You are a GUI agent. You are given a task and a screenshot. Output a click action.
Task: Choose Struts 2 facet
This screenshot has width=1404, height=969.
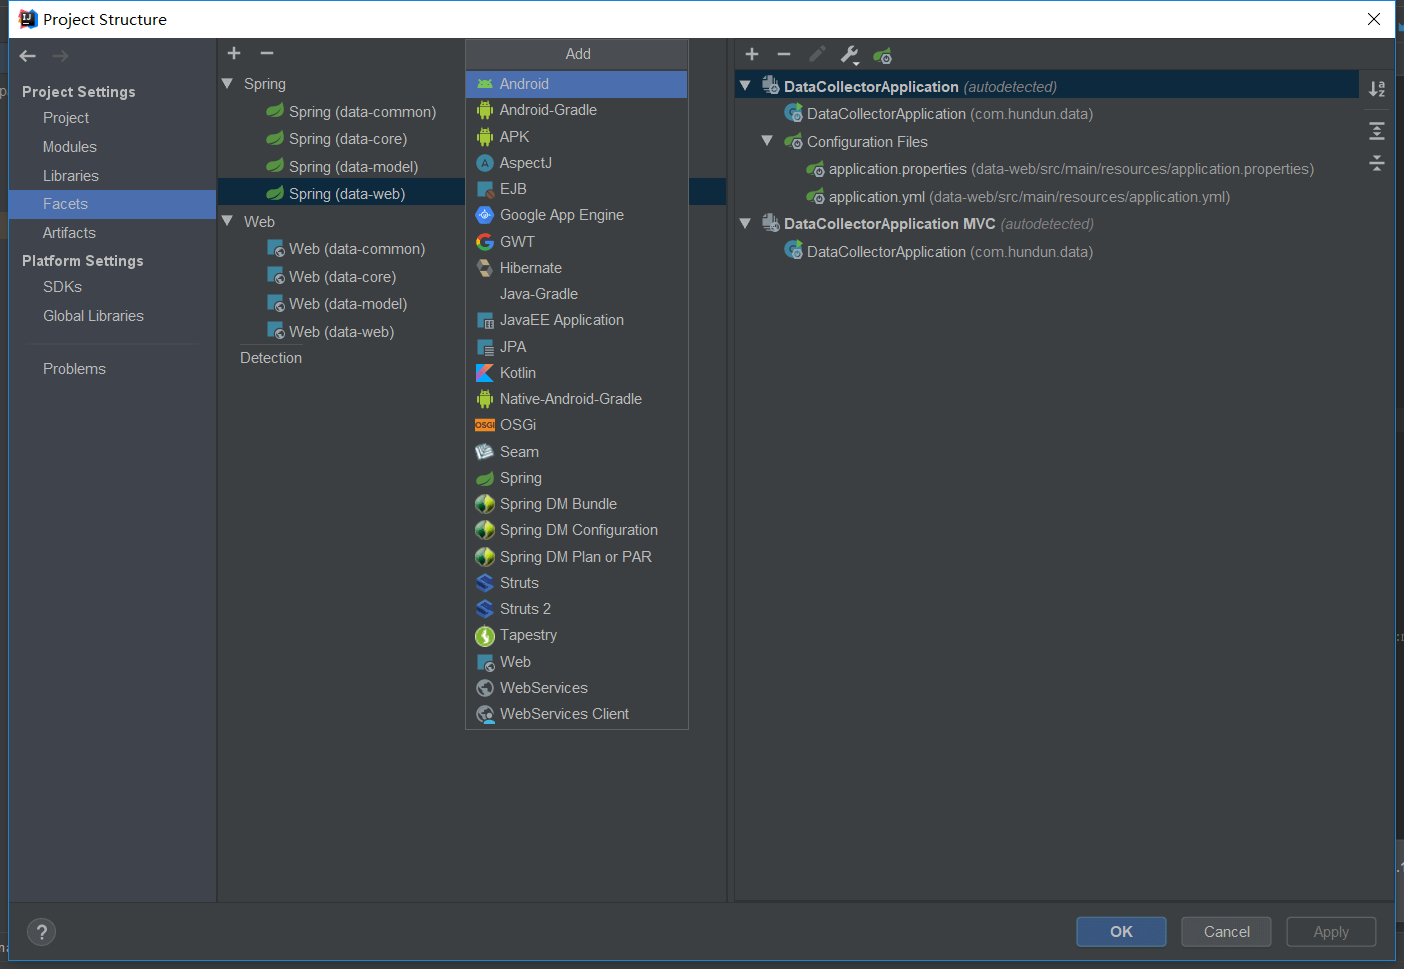(x=576, y=609)
